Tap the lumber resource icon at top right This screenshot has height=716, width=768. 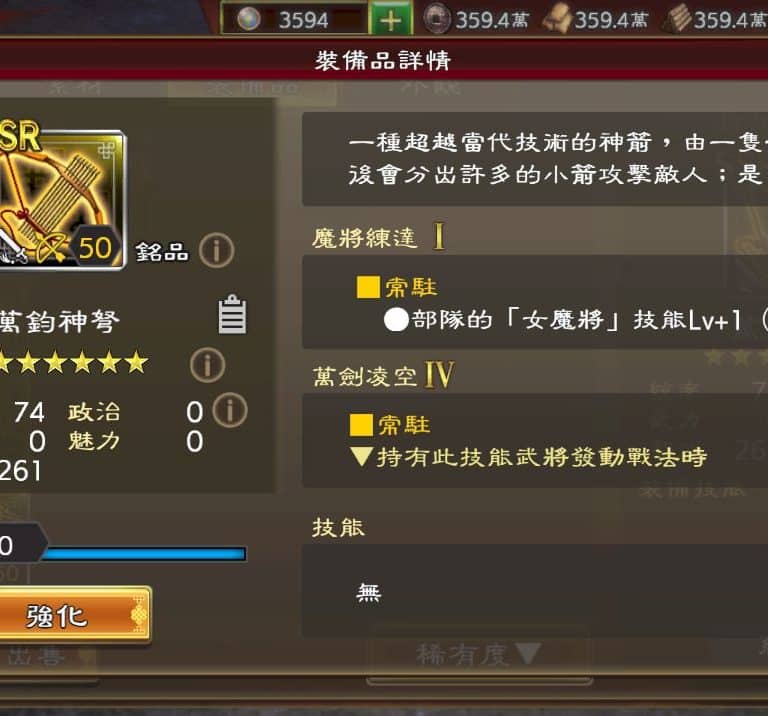pos(677,19)
